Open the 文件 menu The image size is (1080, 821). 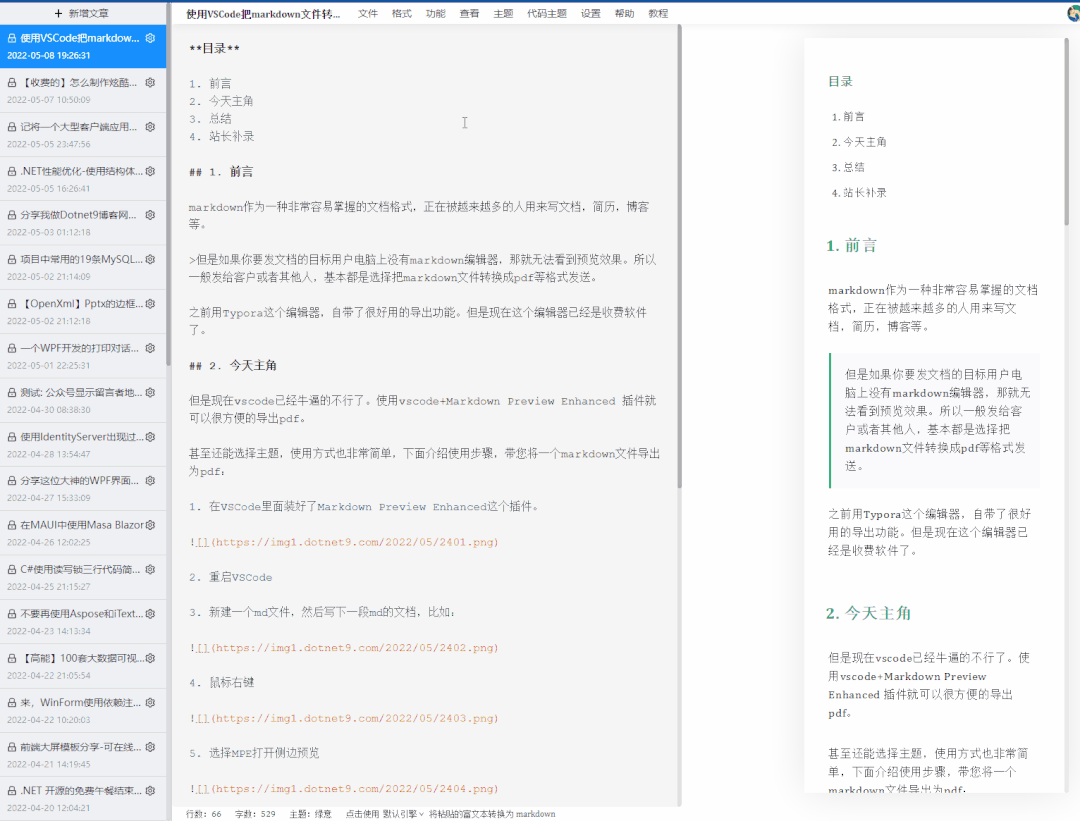[x=368, y=13]
